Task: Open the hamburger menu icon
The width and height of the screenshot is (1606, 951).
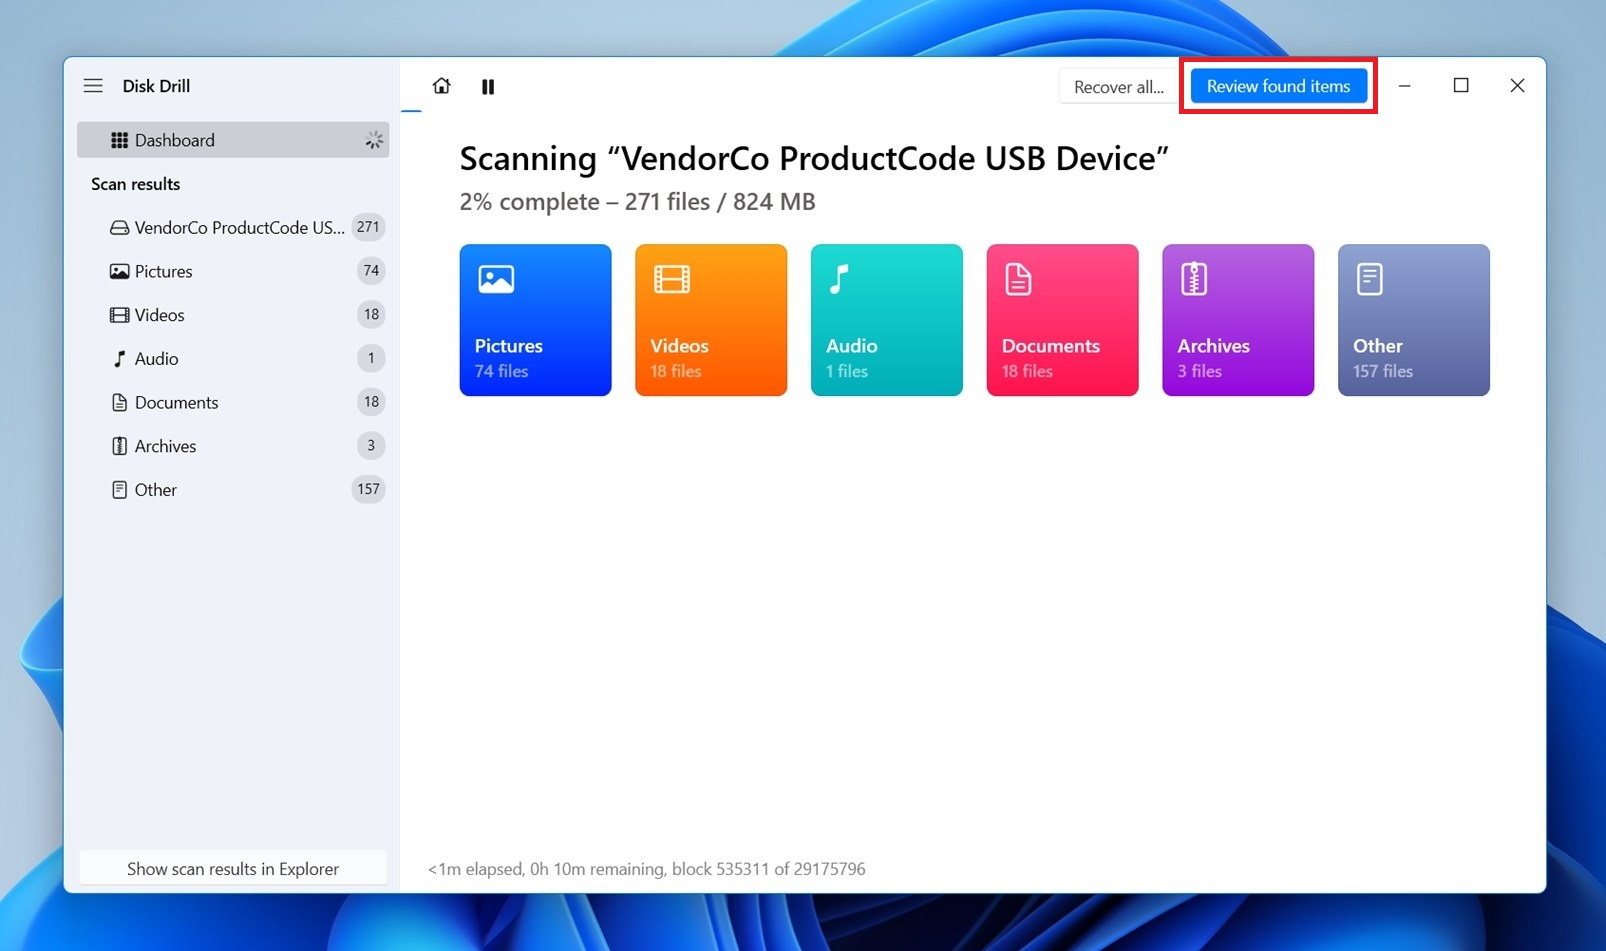Action: (93, 86)
